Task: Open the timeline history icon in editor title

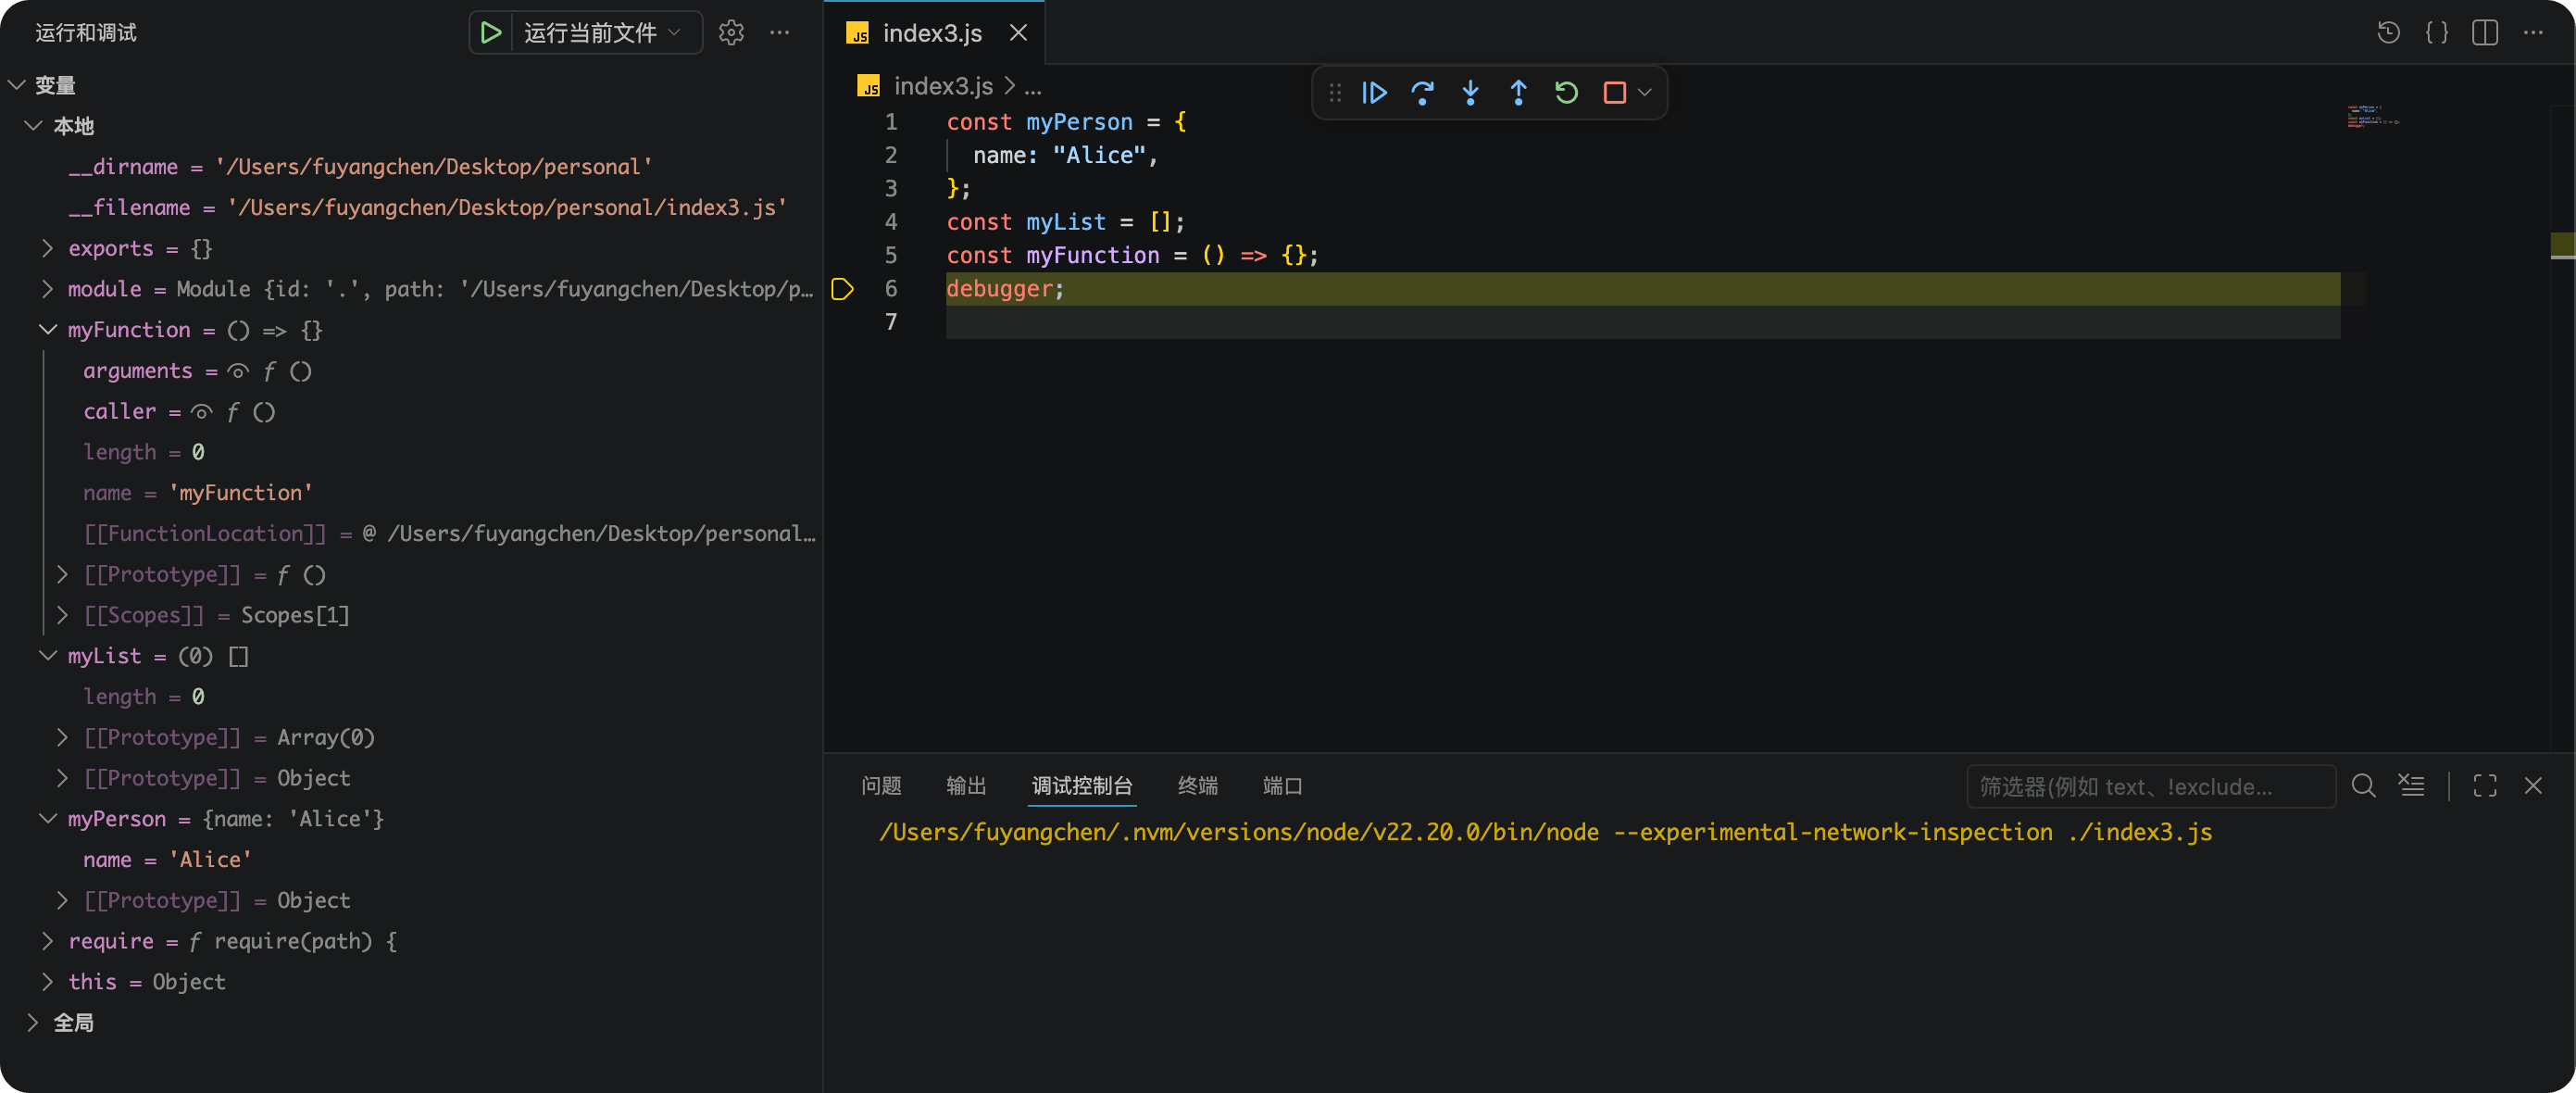Action: (2388, 33)
